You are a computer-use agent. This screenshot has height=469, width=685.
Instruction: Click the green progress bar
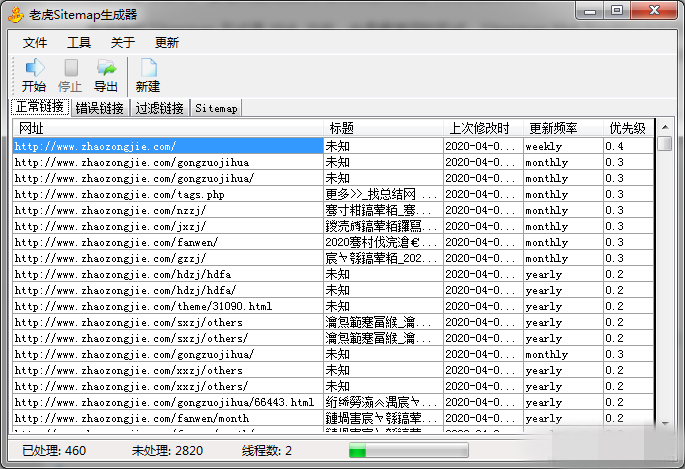click(408, 450)
